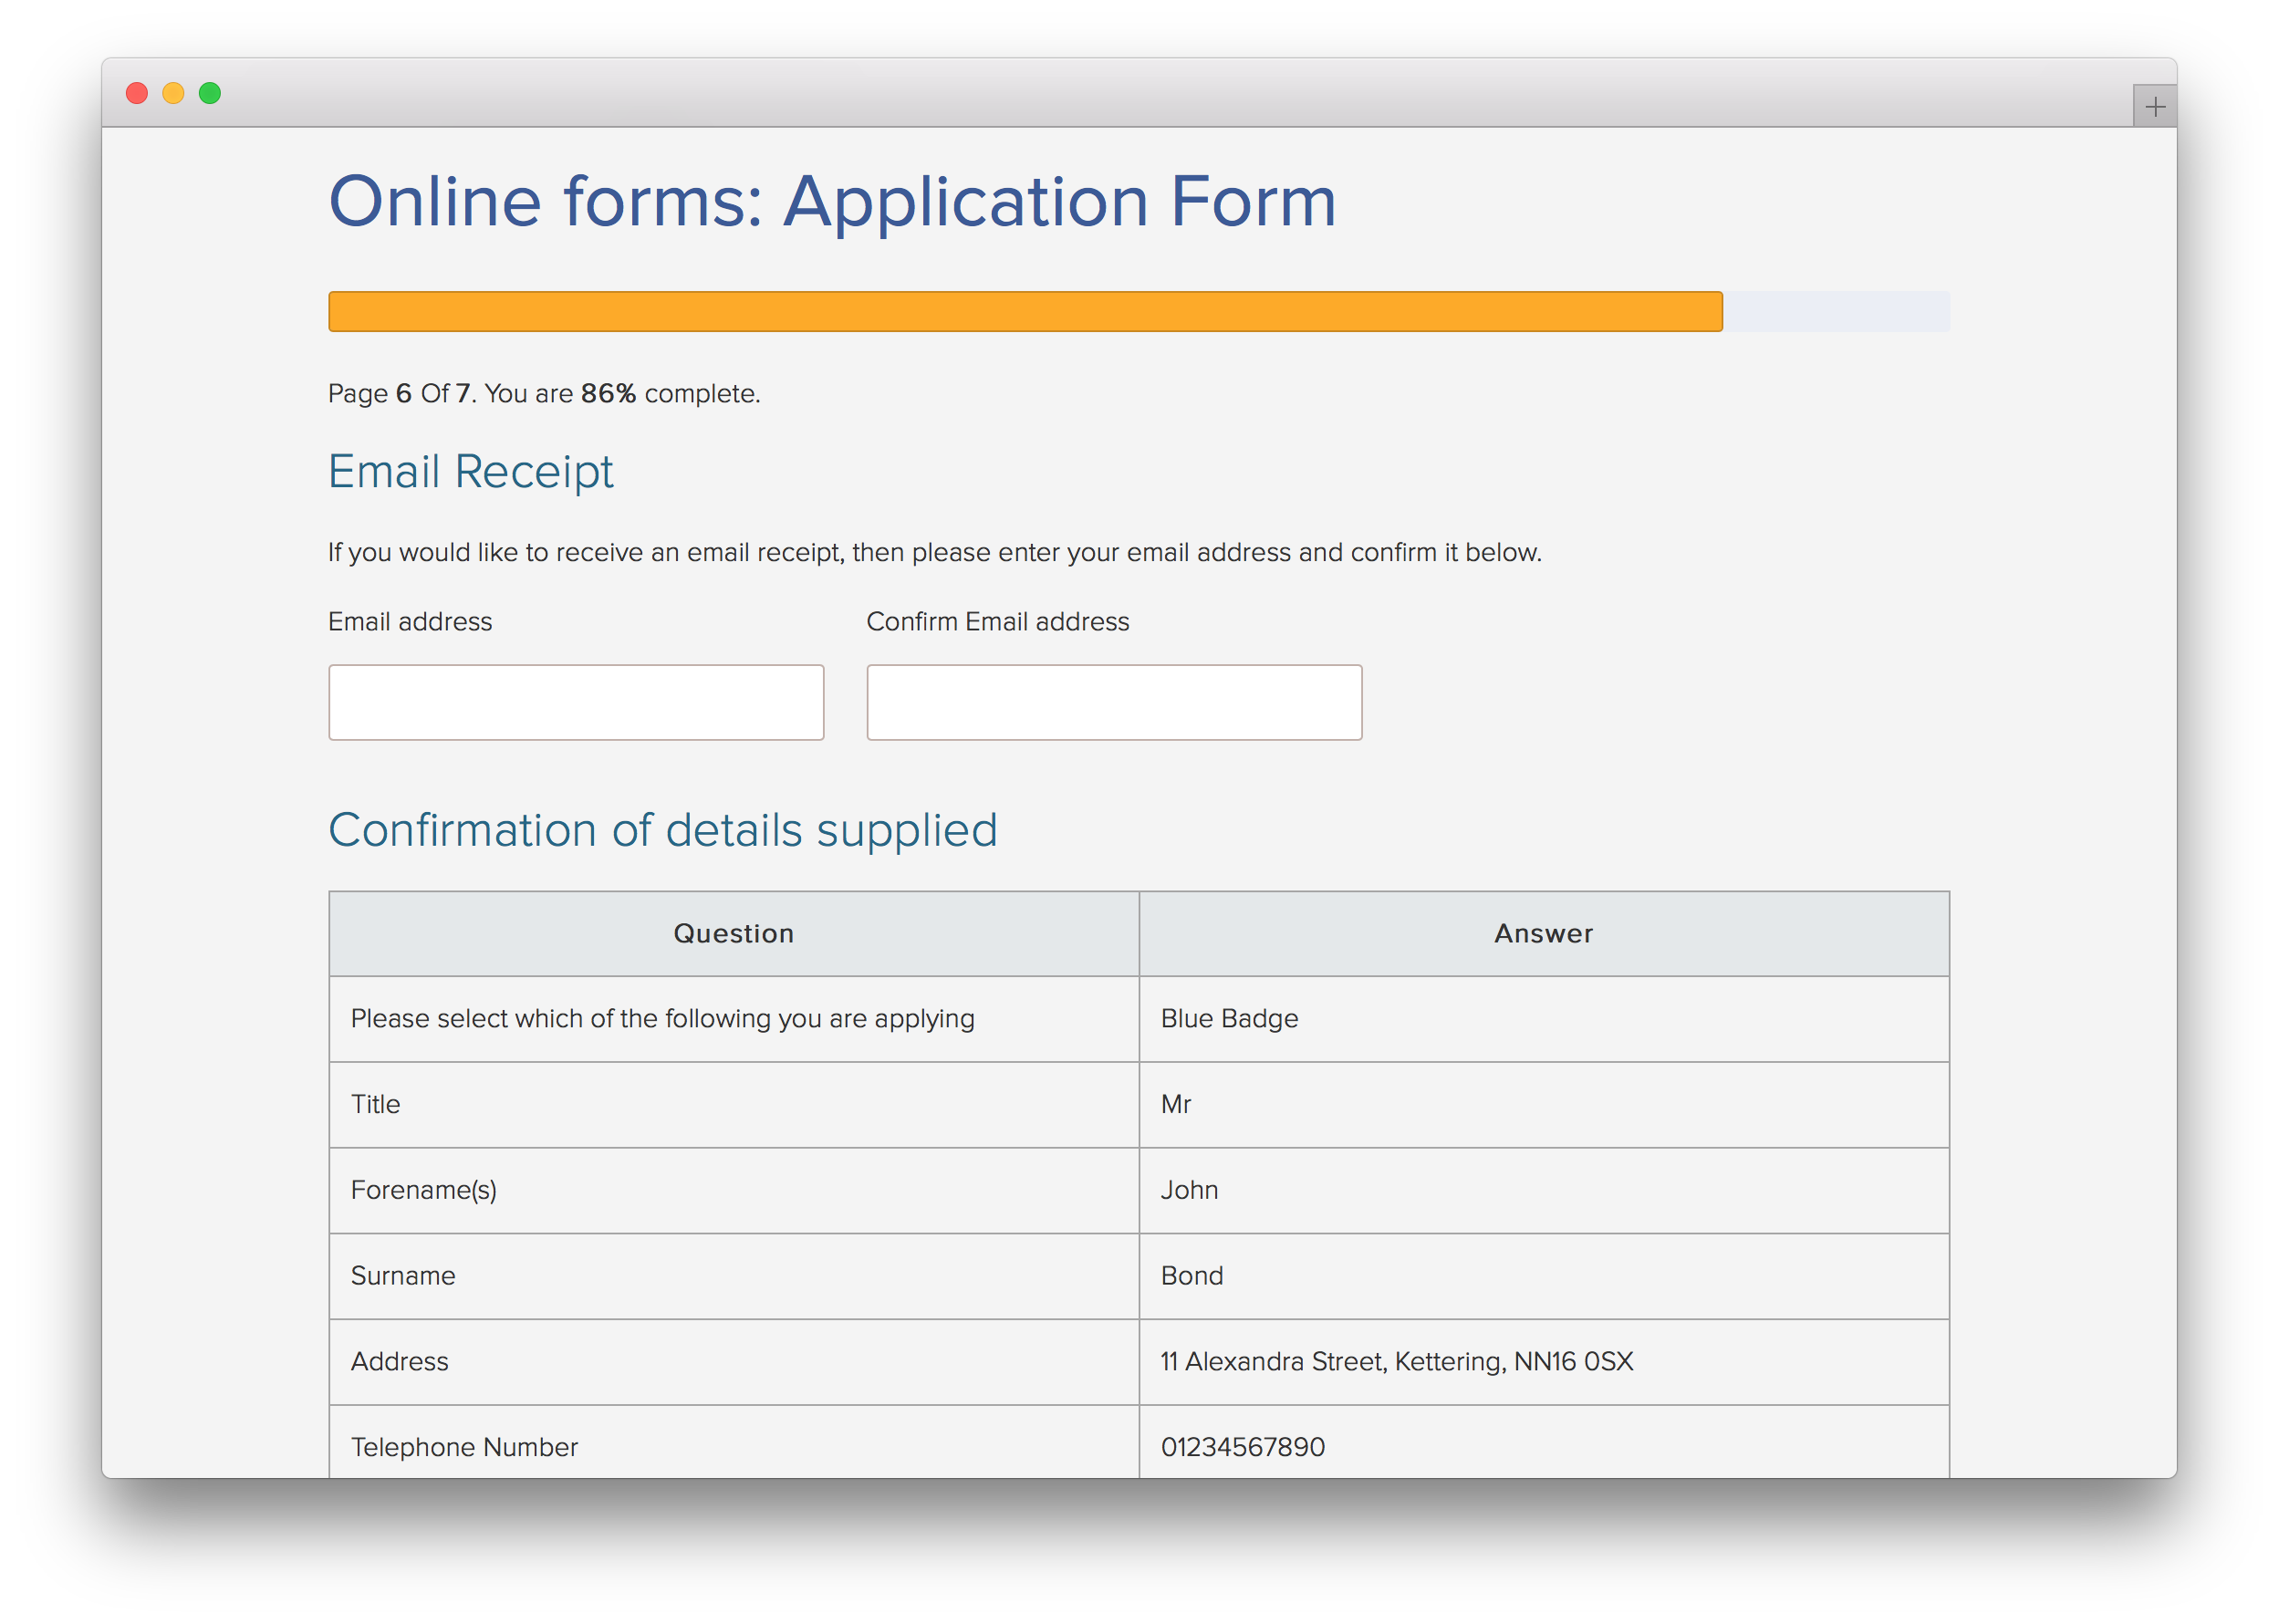Click the Bond surname answer
This screenshot has height=1624, width=2279.
pyautogui.click(x=1191, y=1276)
